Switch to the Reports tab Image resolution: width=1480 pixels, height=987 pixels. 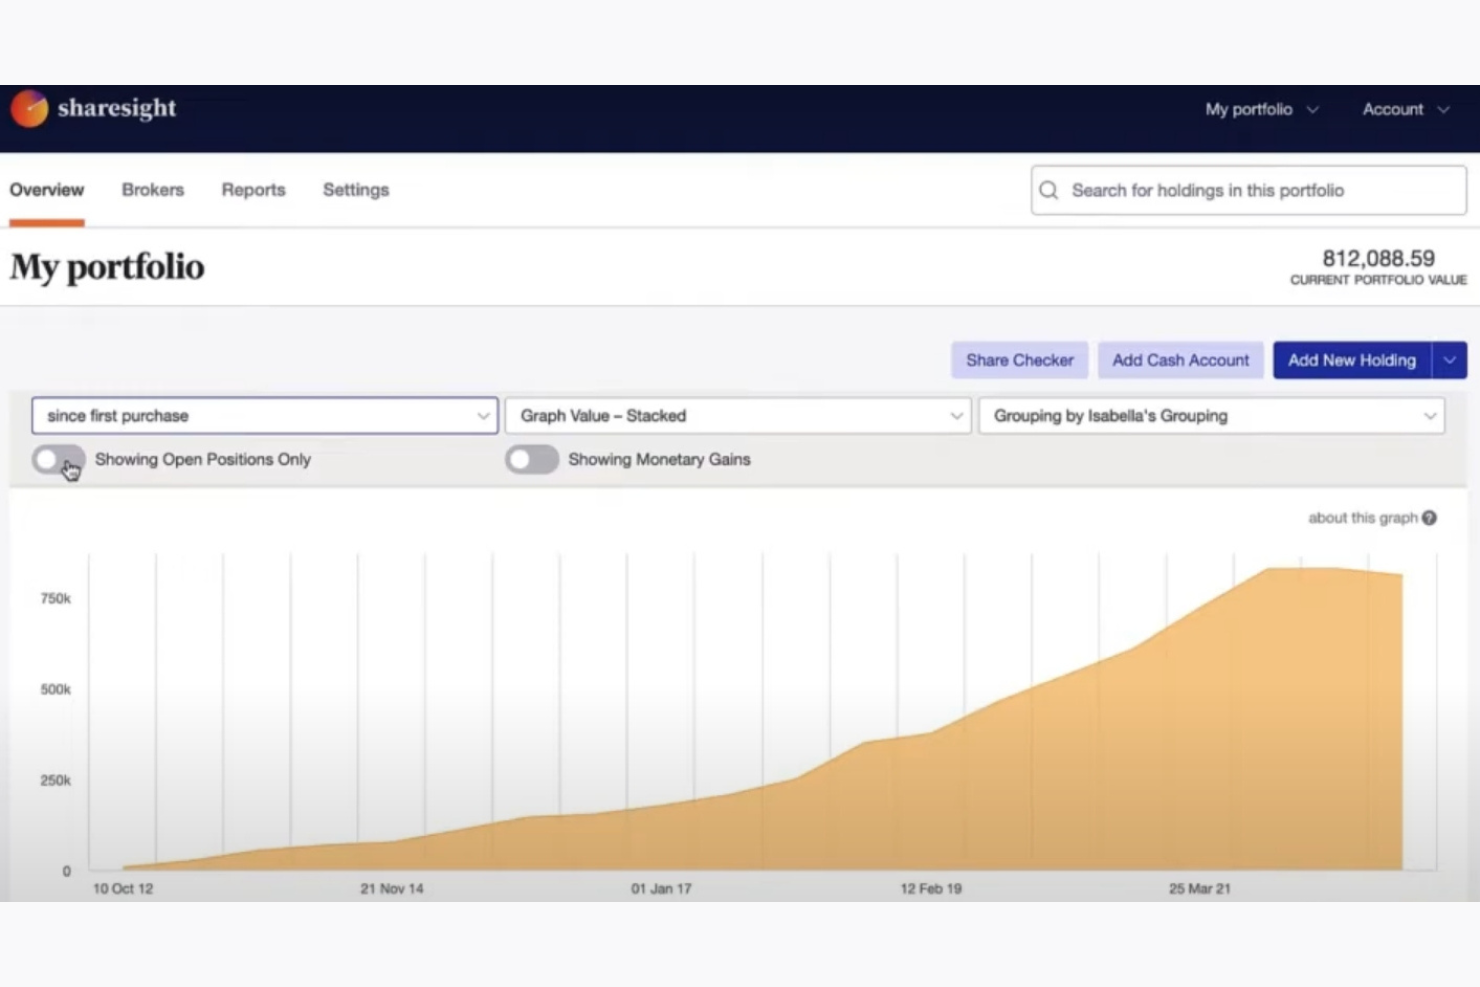pos(253,190)
